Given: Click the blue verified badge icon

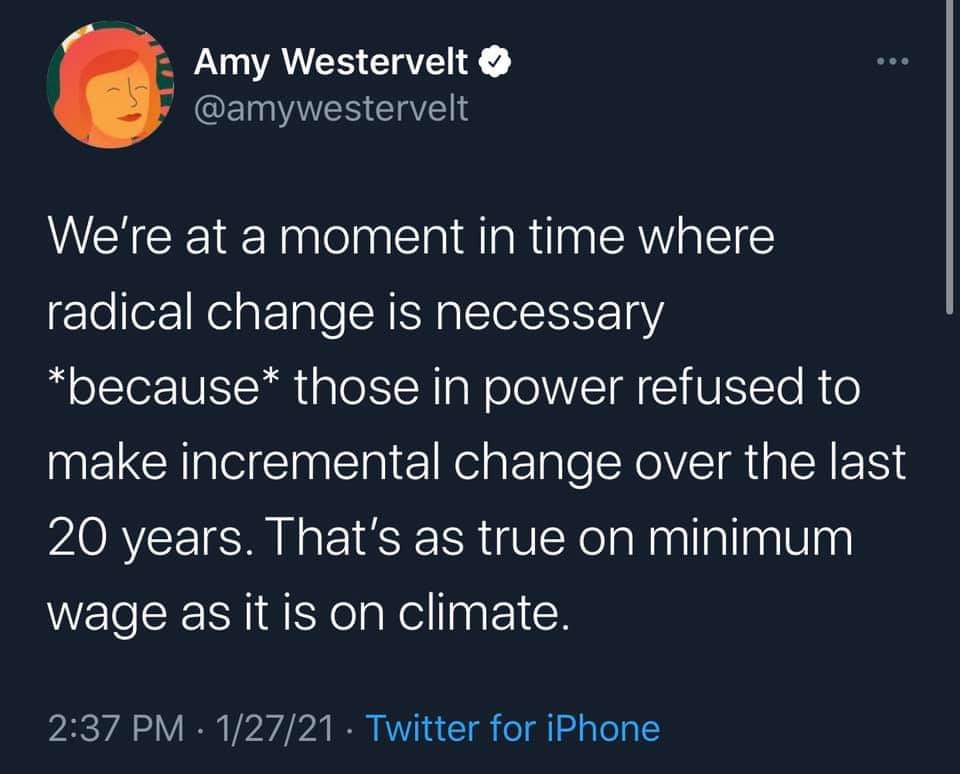Looking at the screenshot, I should pyautogui.click(x=496, y=64).
